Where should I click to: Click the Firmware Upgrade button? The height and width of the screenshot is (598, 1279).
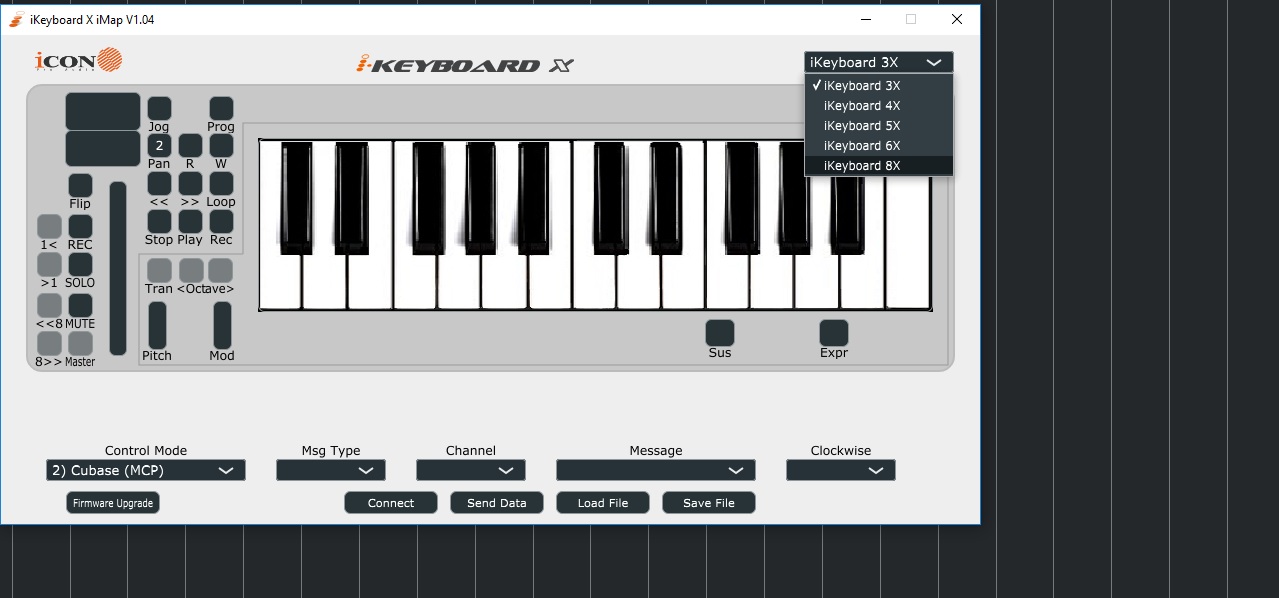(x=113, y=503)
